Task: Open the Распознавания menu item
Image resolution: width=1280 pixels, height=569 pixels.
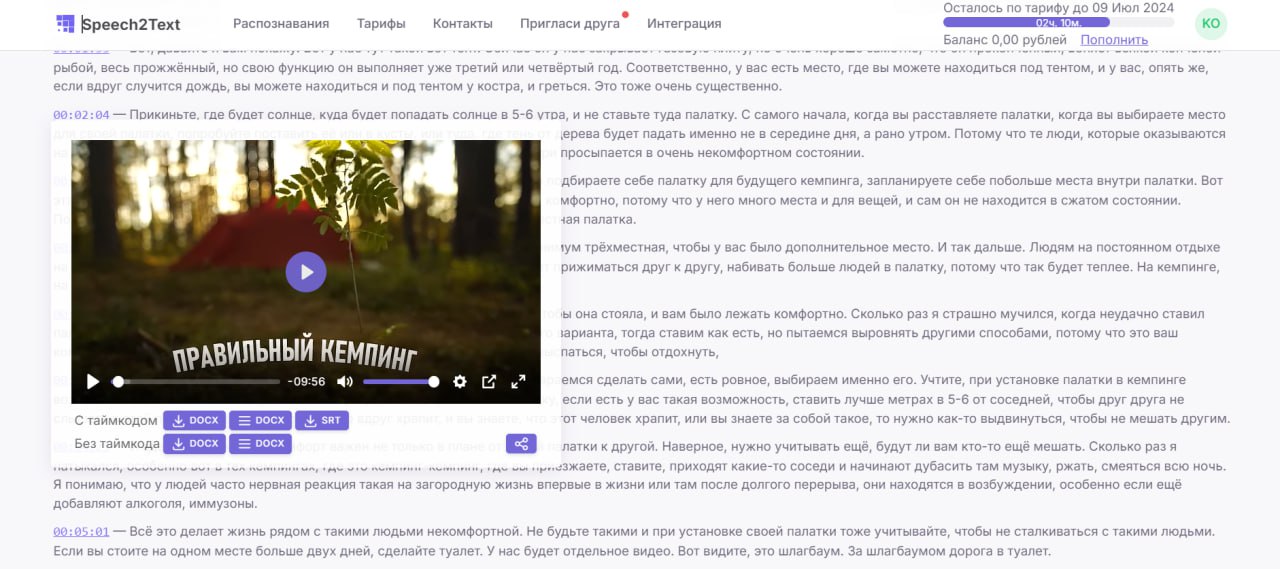Action: click(x=281, y=24)
